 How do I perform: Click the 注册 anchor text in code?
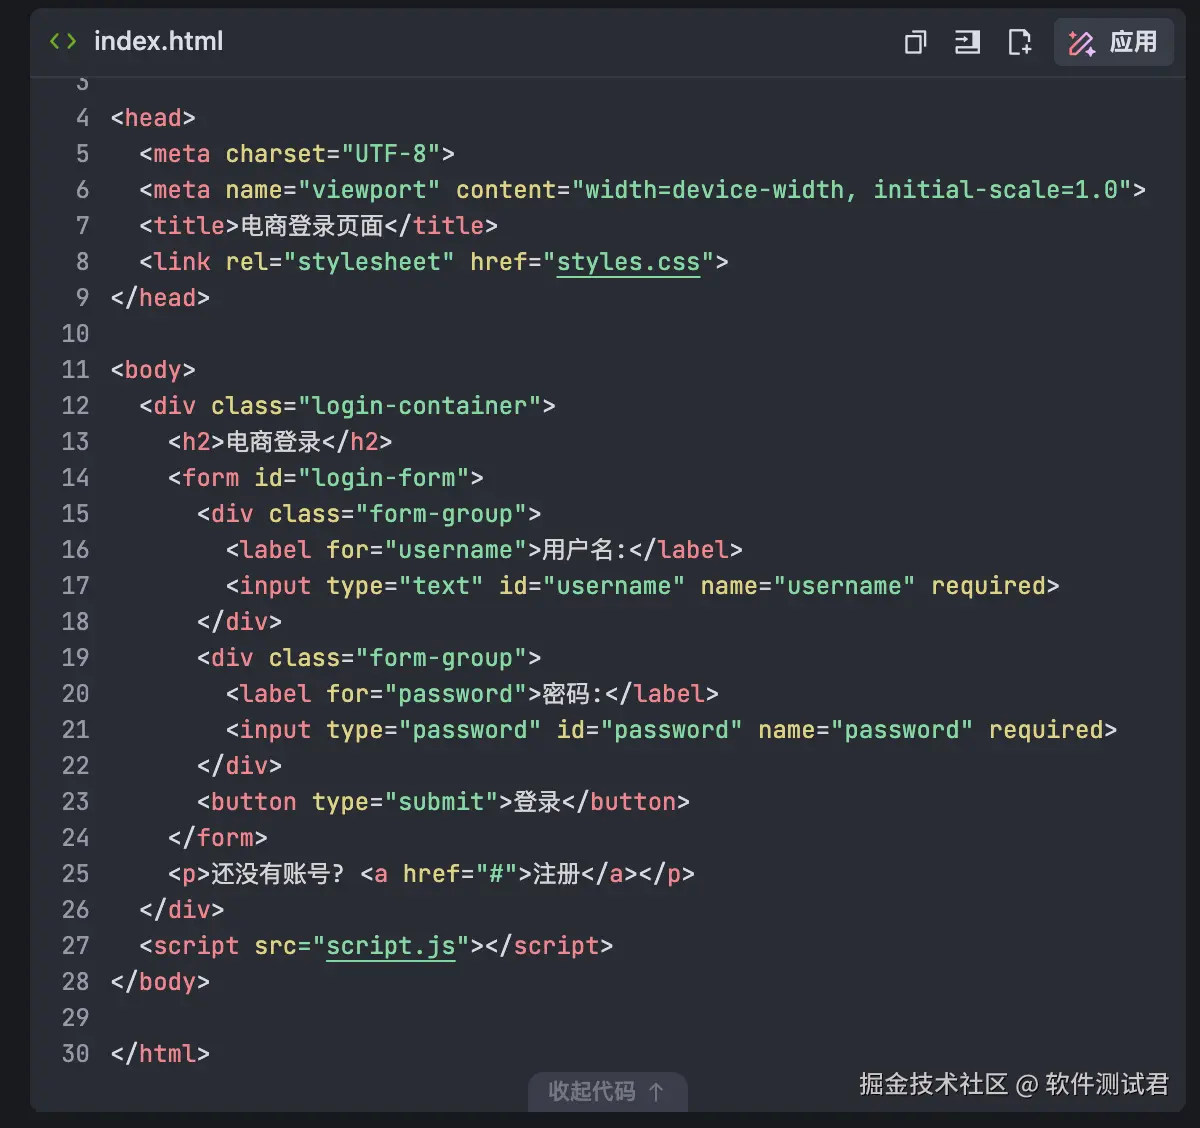tap(557, 874)
